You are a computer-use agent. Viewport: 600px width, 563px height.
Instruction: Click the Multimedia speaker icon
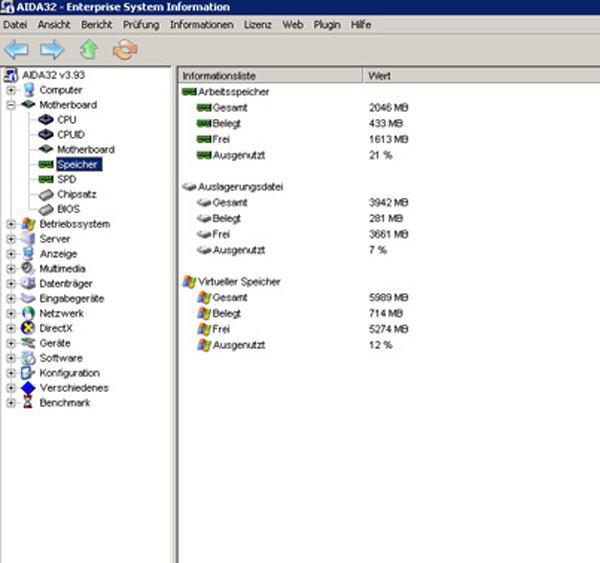coord(28,269)
